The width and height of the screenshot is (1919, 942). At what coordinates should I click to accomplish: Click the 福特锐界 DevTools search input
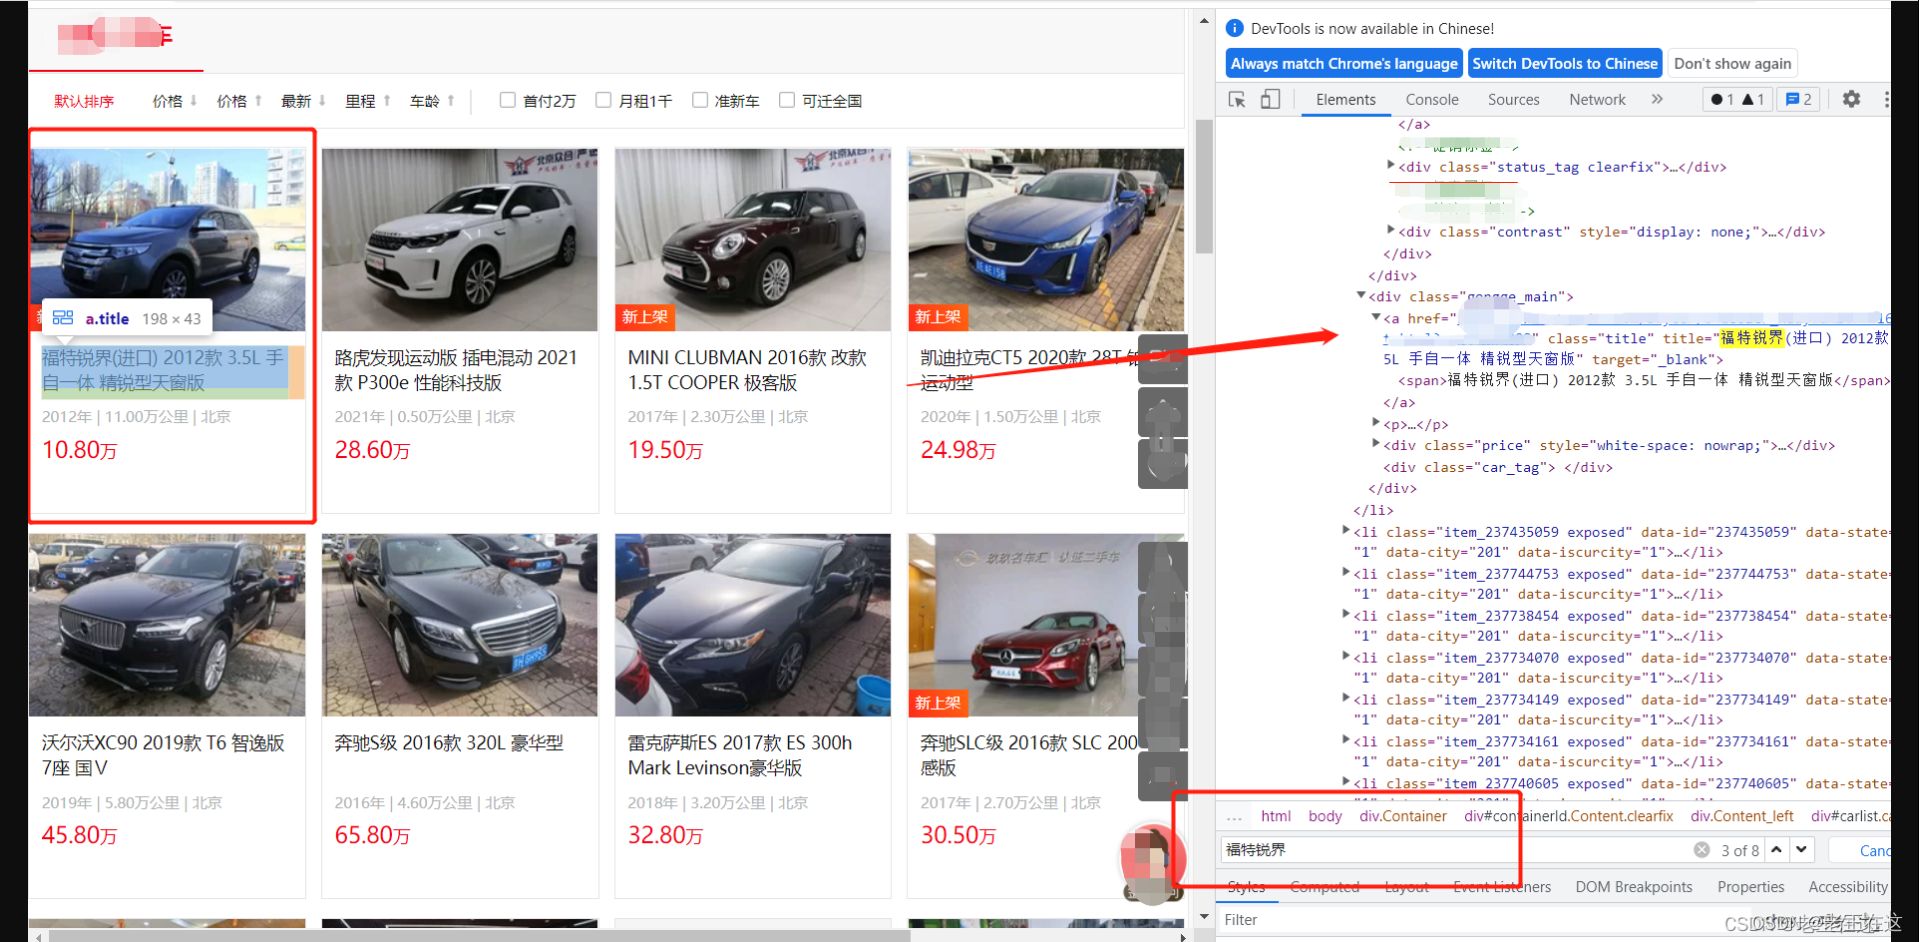click(1455, 849)
